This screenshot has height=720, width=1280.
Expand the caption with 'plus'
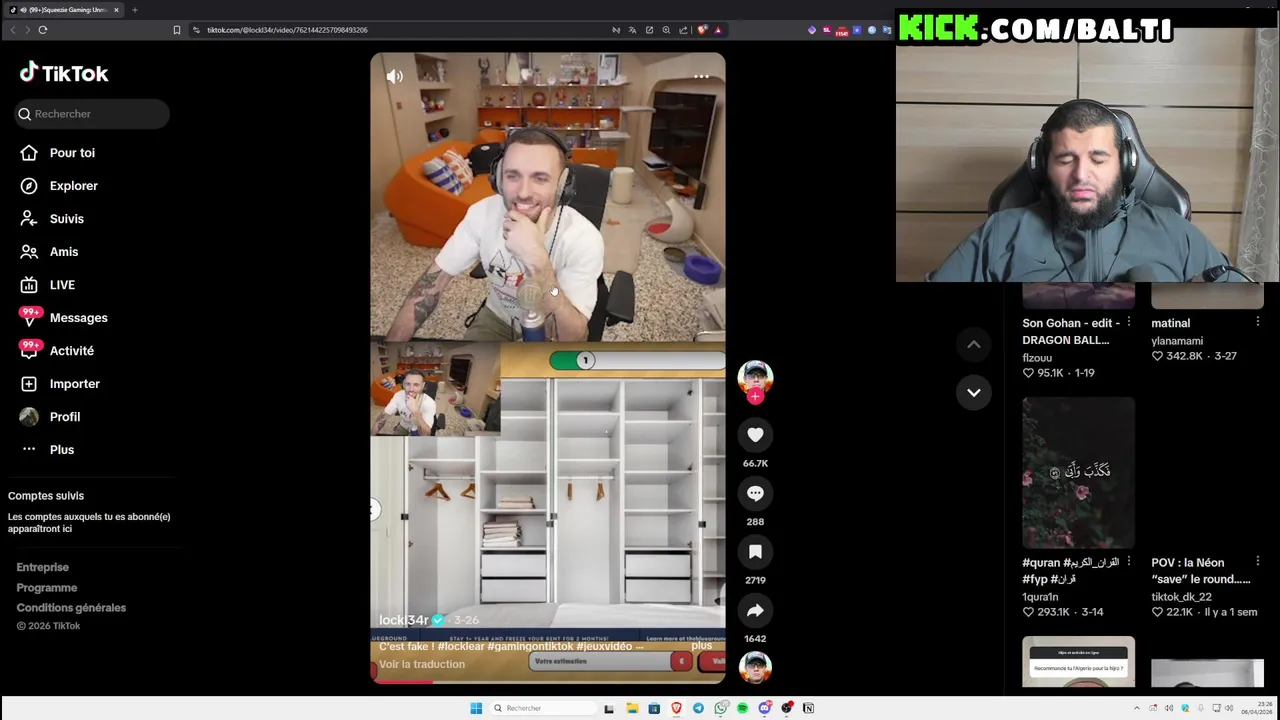pyautogui.click(x=702, y=646)
